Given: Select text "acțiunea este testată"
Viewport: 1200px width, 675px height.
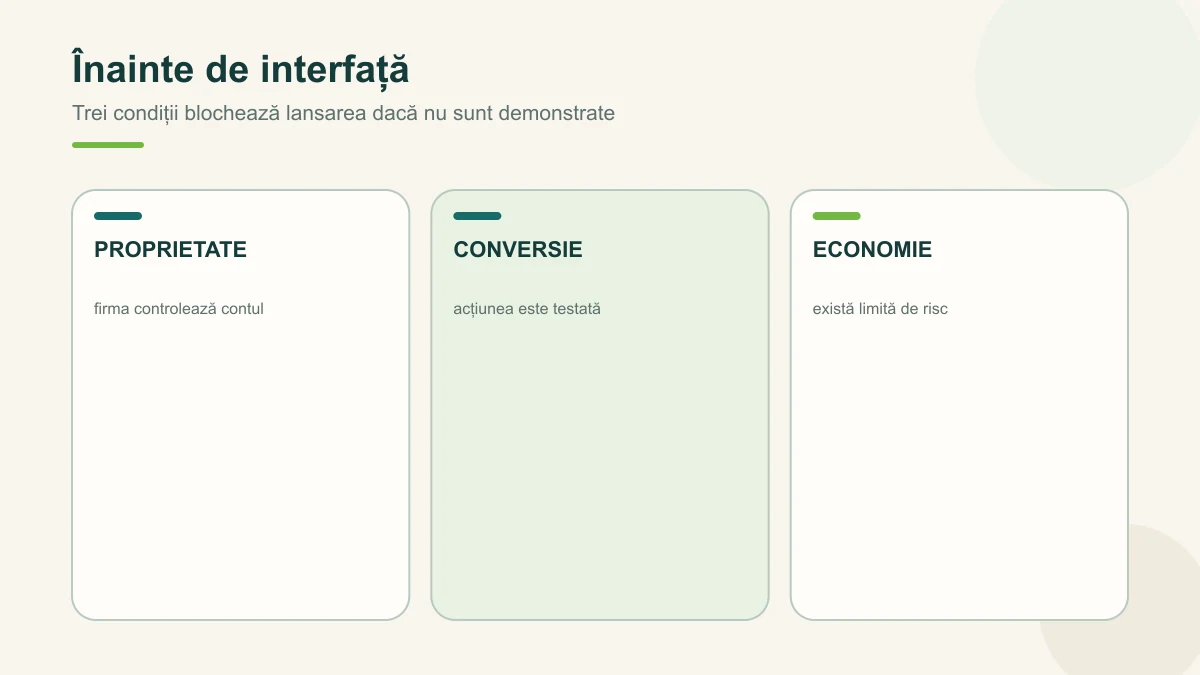Looking at the screenshot, I should [x=527, y=309].
